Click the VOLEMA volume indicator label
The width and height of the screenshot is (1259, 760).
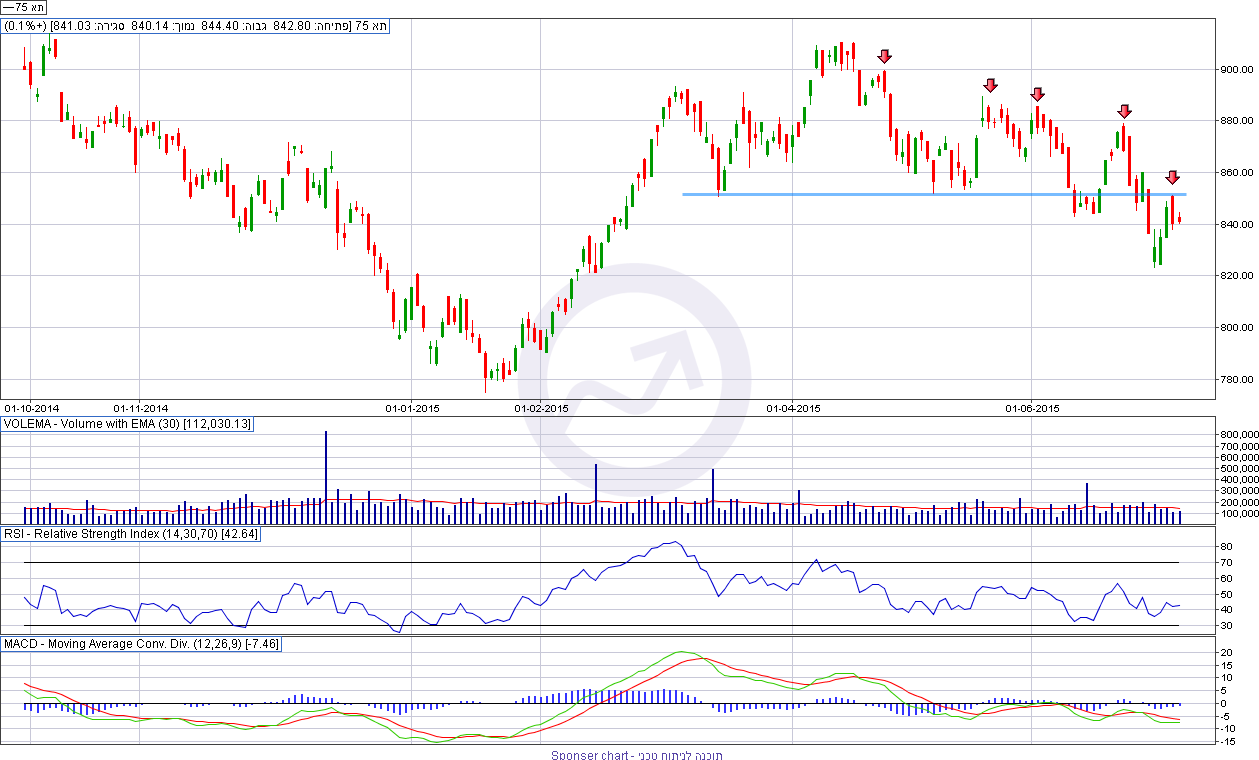tap(128, 425)
